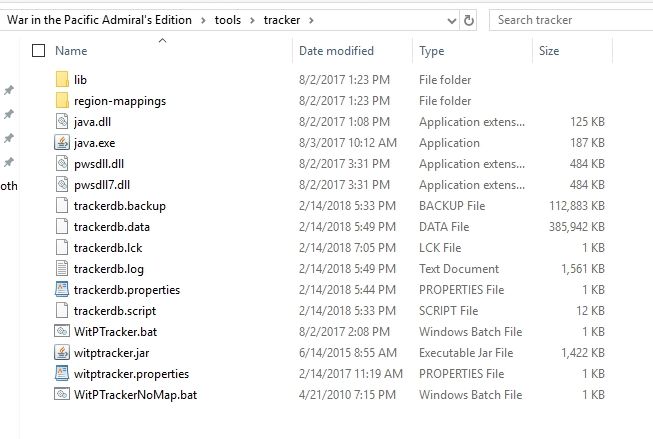The image size is (653, 439).
Task: Click the trackerdb.log text document icon
Action: [x=62, y=268]
